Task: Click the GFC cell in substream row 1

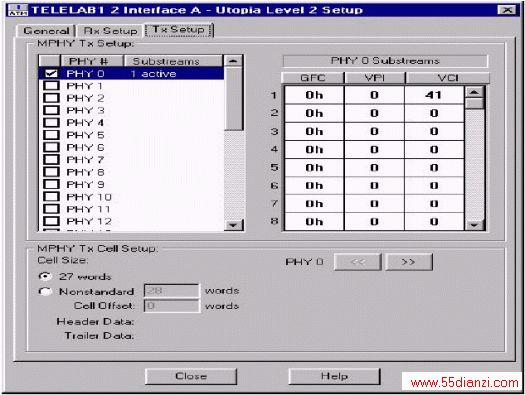Action: [314, 95]
